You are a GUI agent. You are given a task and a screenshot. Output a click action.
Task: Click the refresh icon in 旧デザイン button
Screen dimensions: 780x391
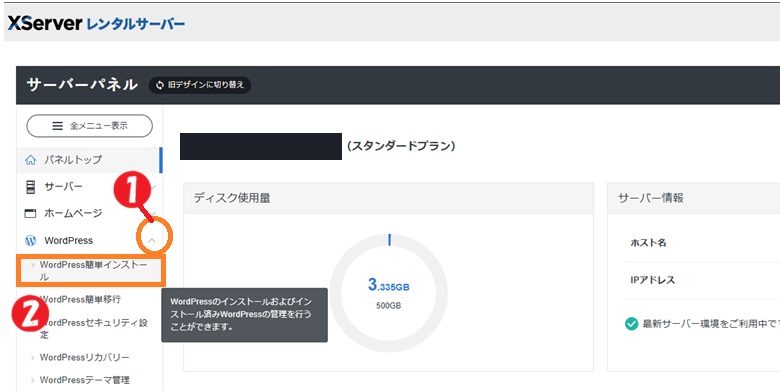coord(160,85)
